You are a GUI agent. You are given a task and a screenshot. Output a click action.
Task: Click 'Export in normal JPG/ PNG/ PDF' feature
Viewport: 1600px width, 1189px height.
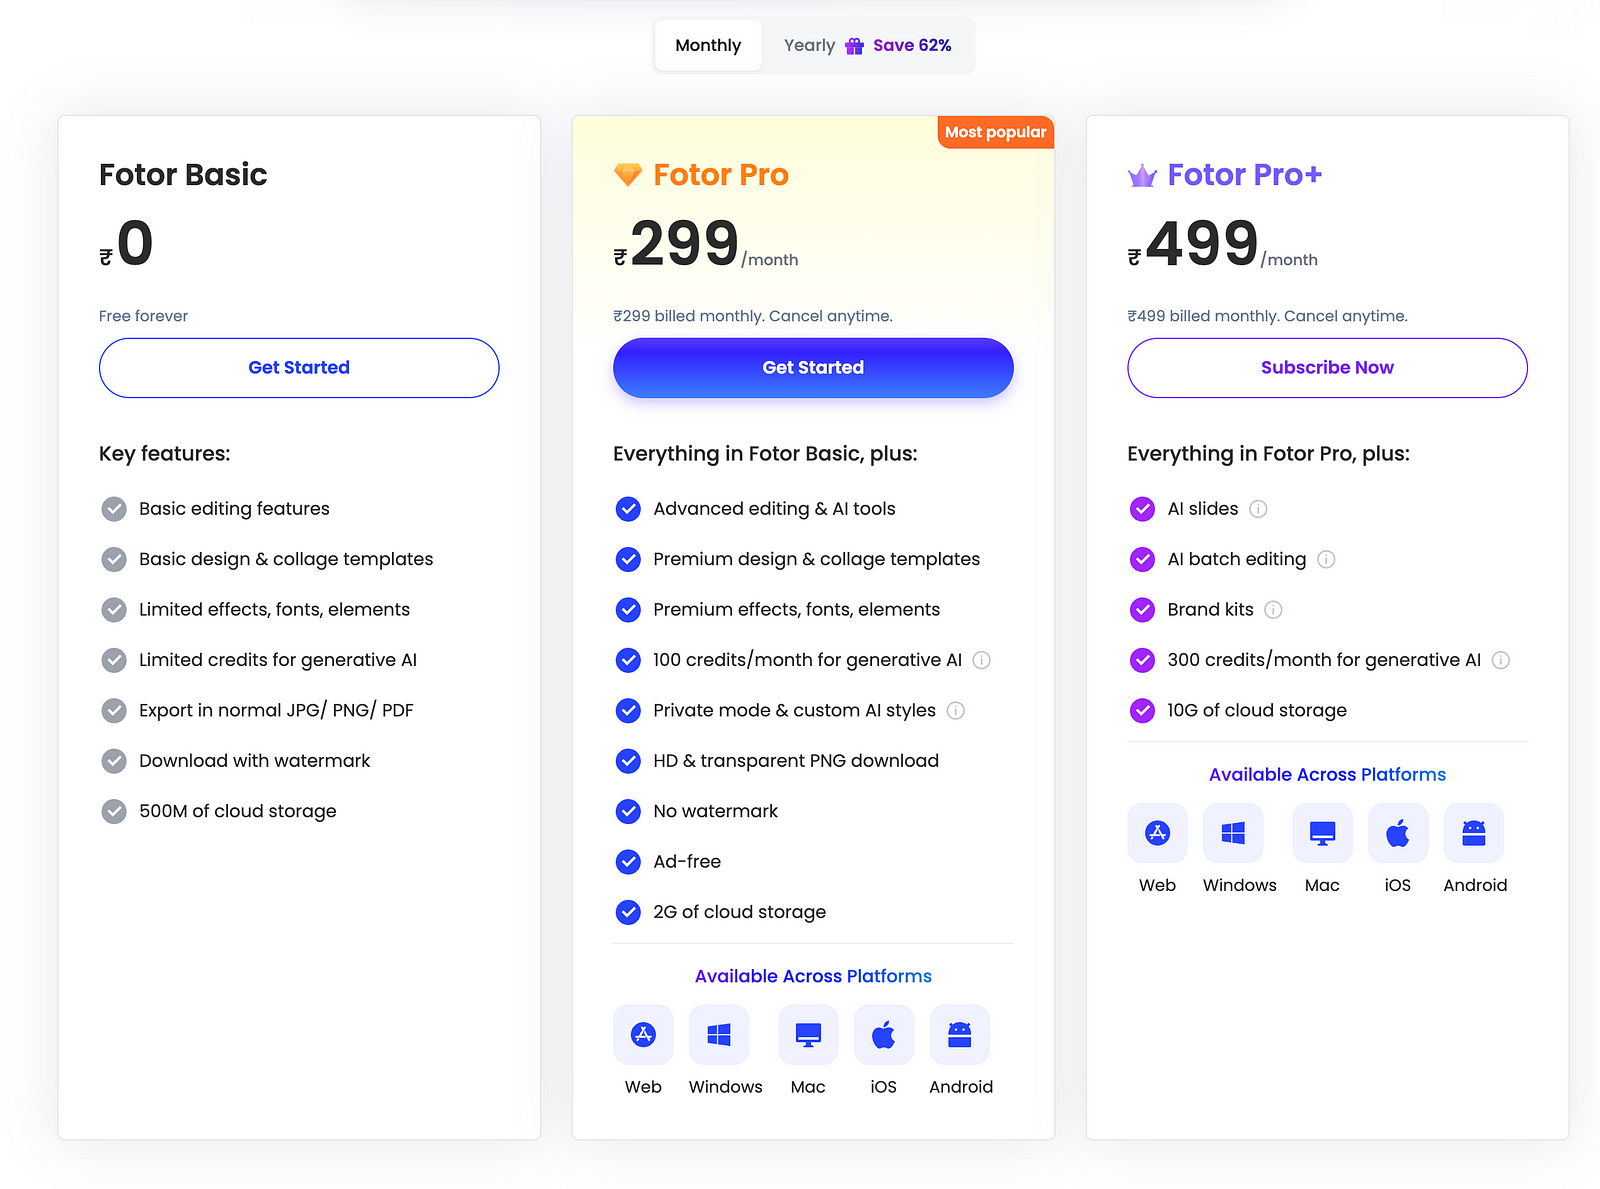coord(276,711)
